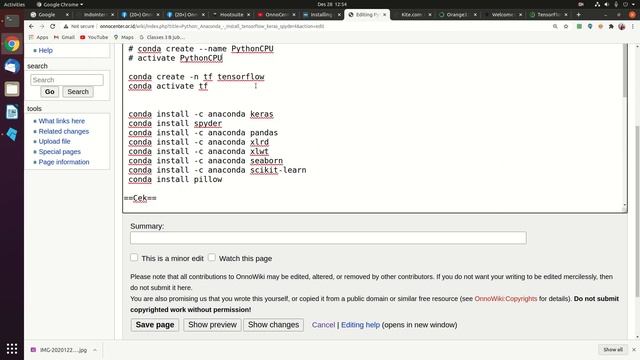Image resolution: width=640 pixels, height=360 pixels.
Task: Open the OnnoWiki:Copyrights link
Action: [506, 299]
